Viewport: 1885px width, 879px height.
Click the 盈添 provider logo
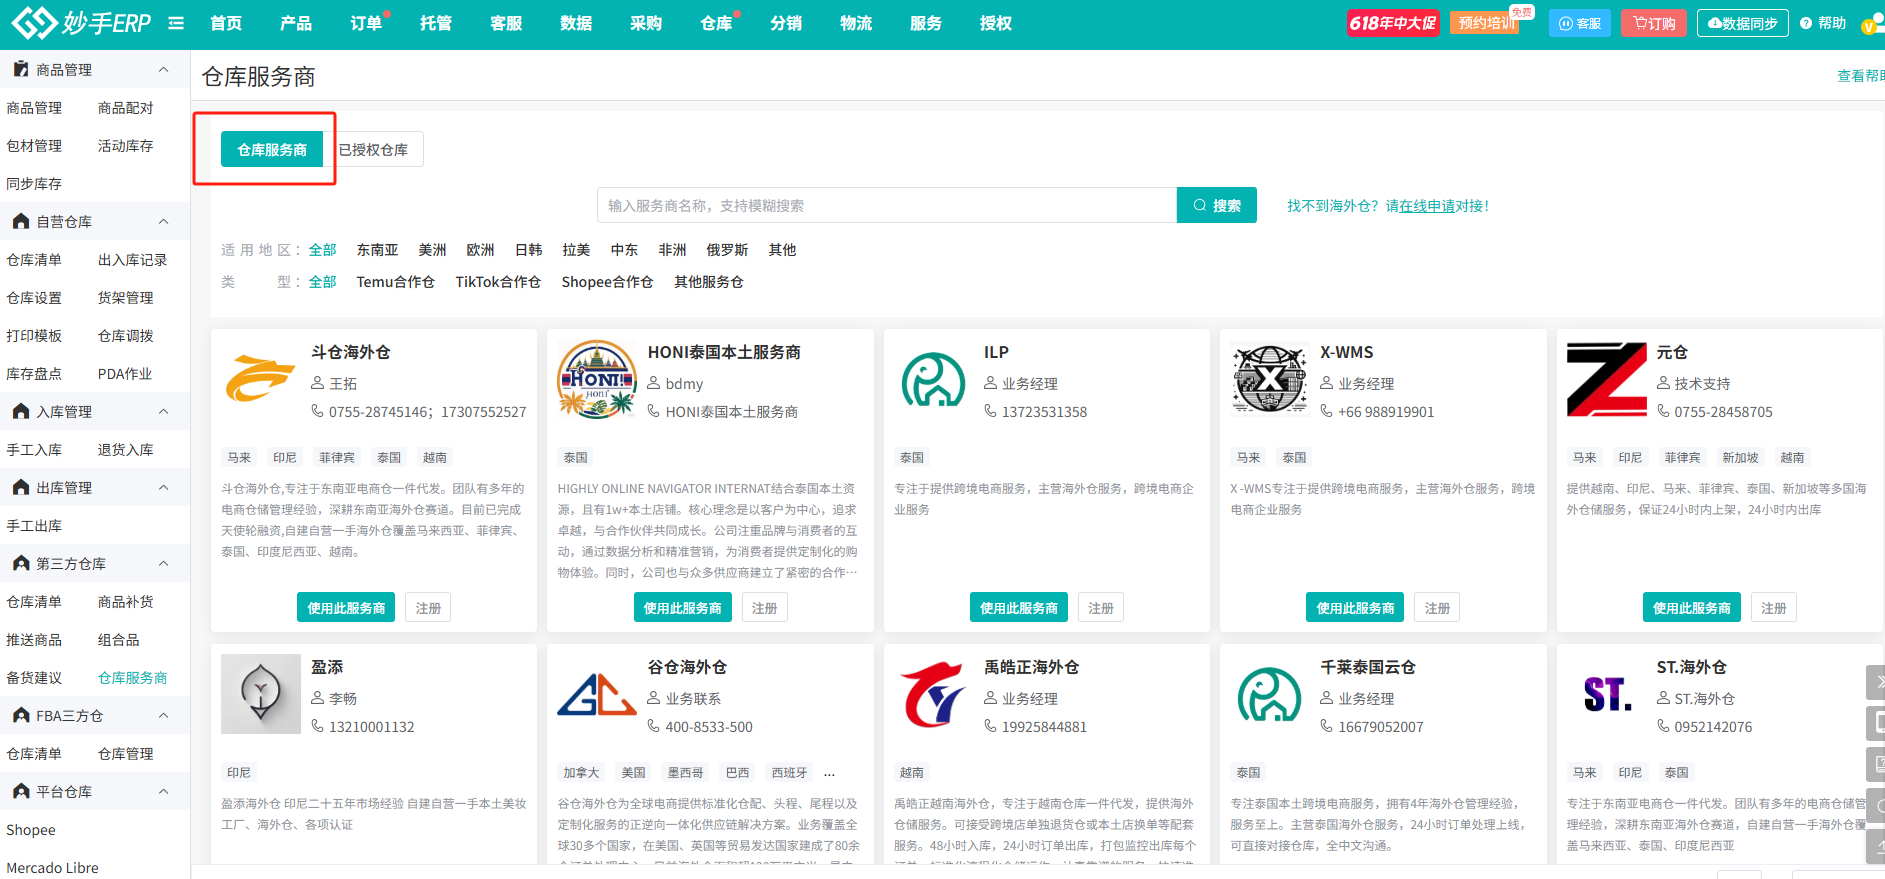point(260,694)
